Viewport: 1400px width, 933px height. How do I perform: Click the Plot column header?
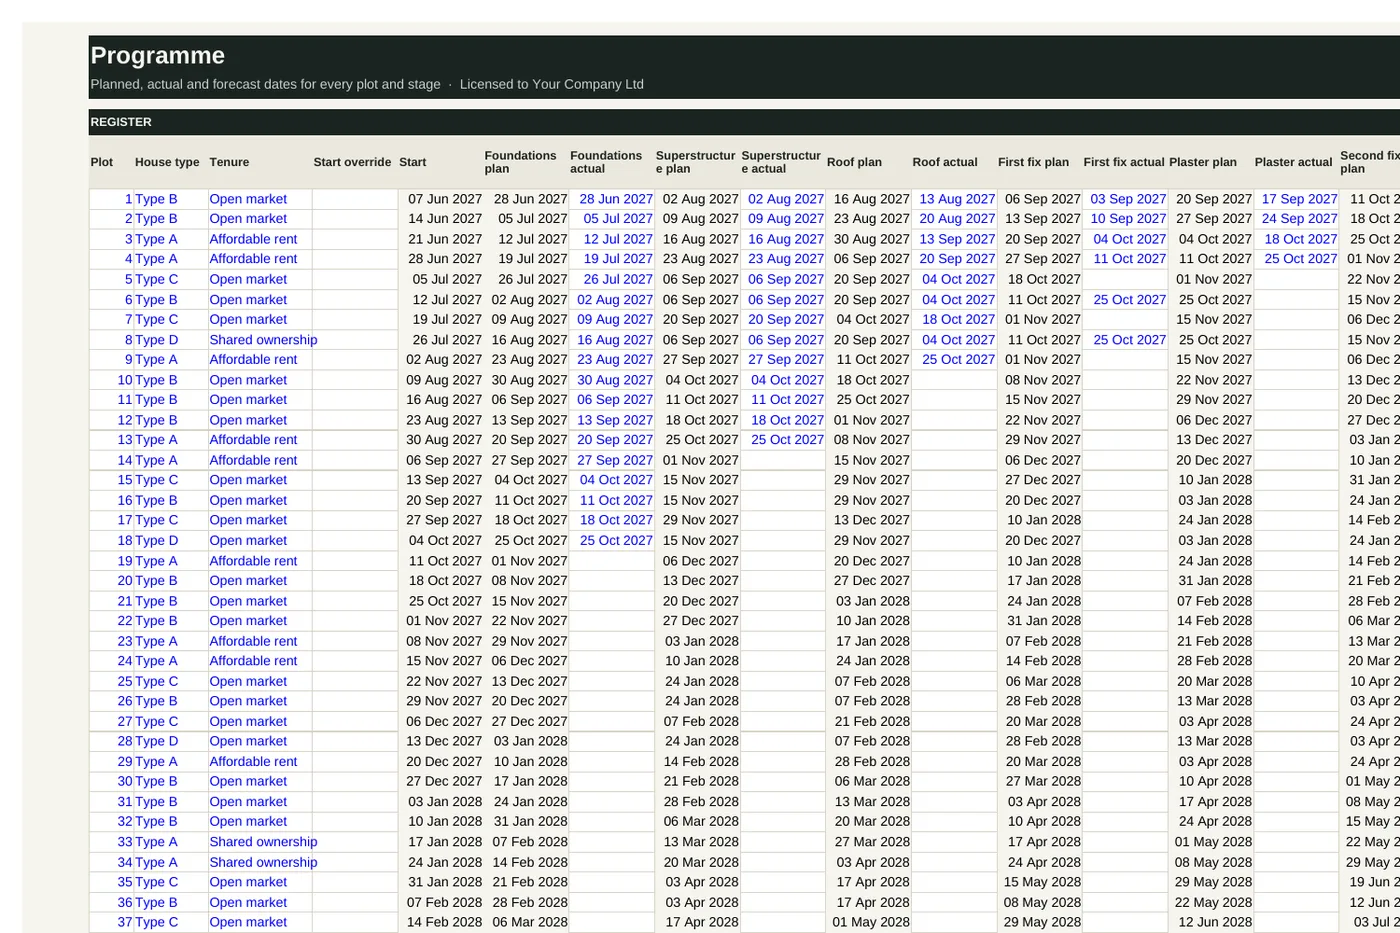[x=102, y=162]
